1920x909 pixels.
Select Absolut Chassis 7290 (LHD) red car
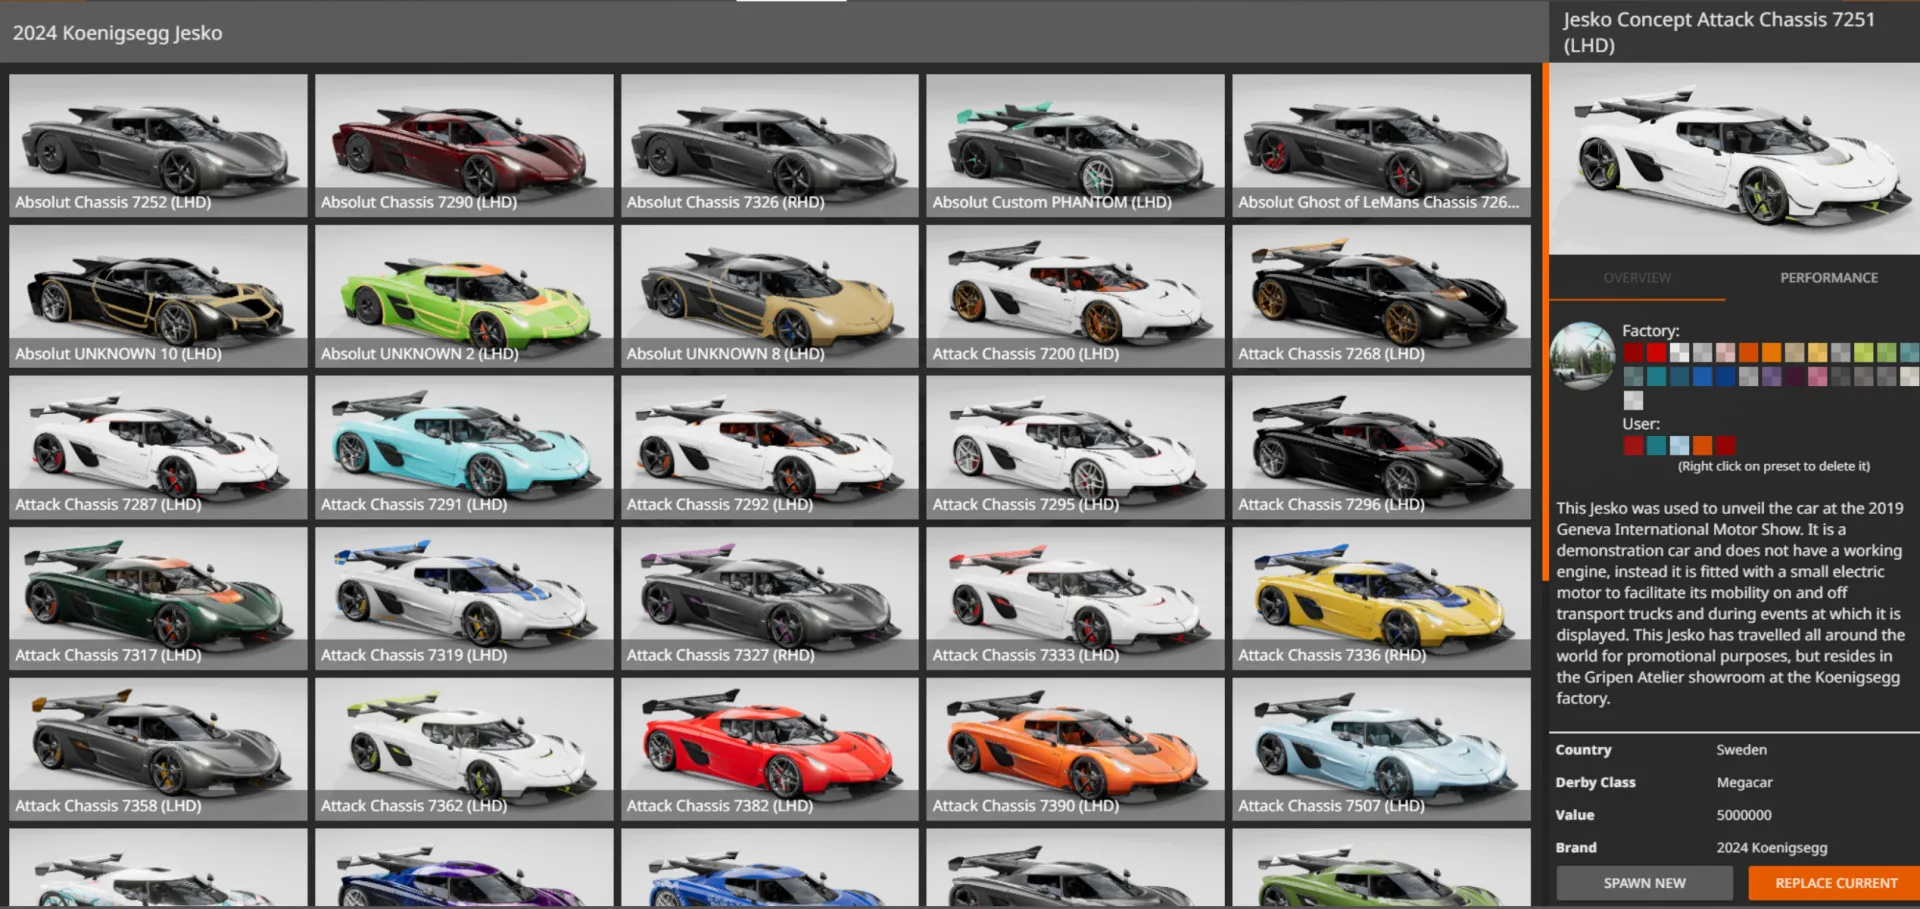464,145
